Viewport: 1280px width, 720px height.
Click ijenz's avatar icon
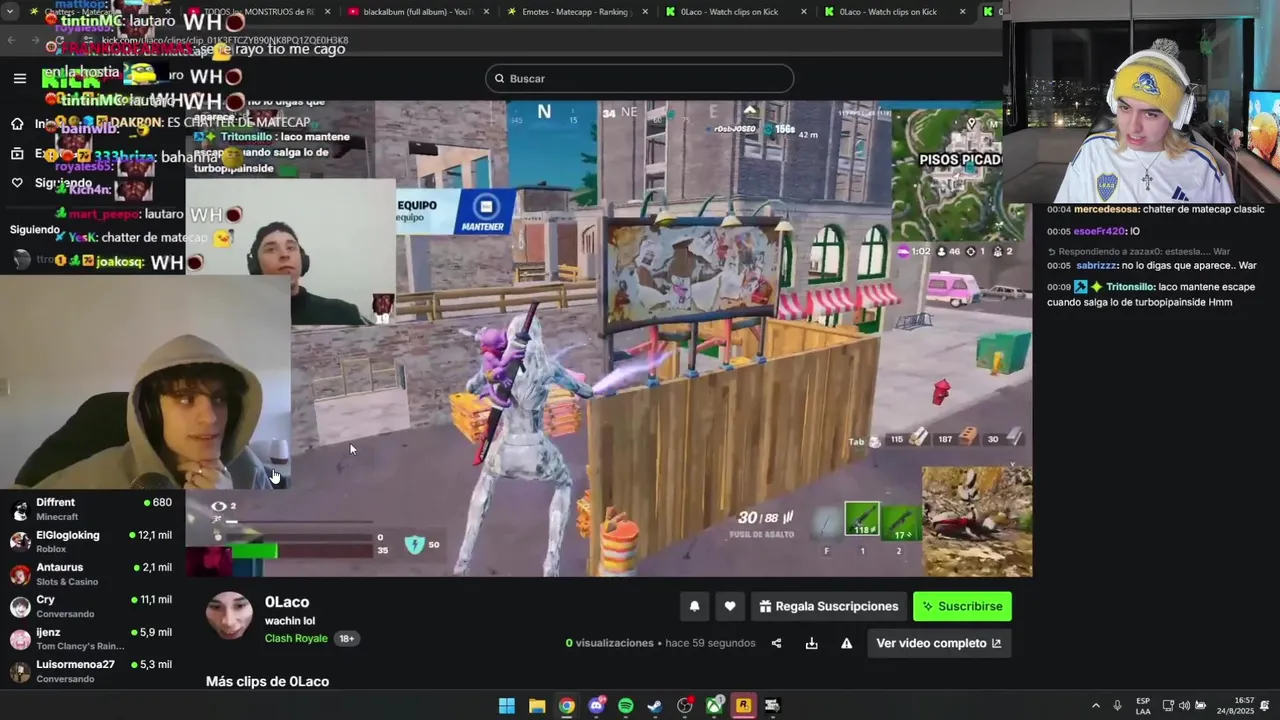20,639
